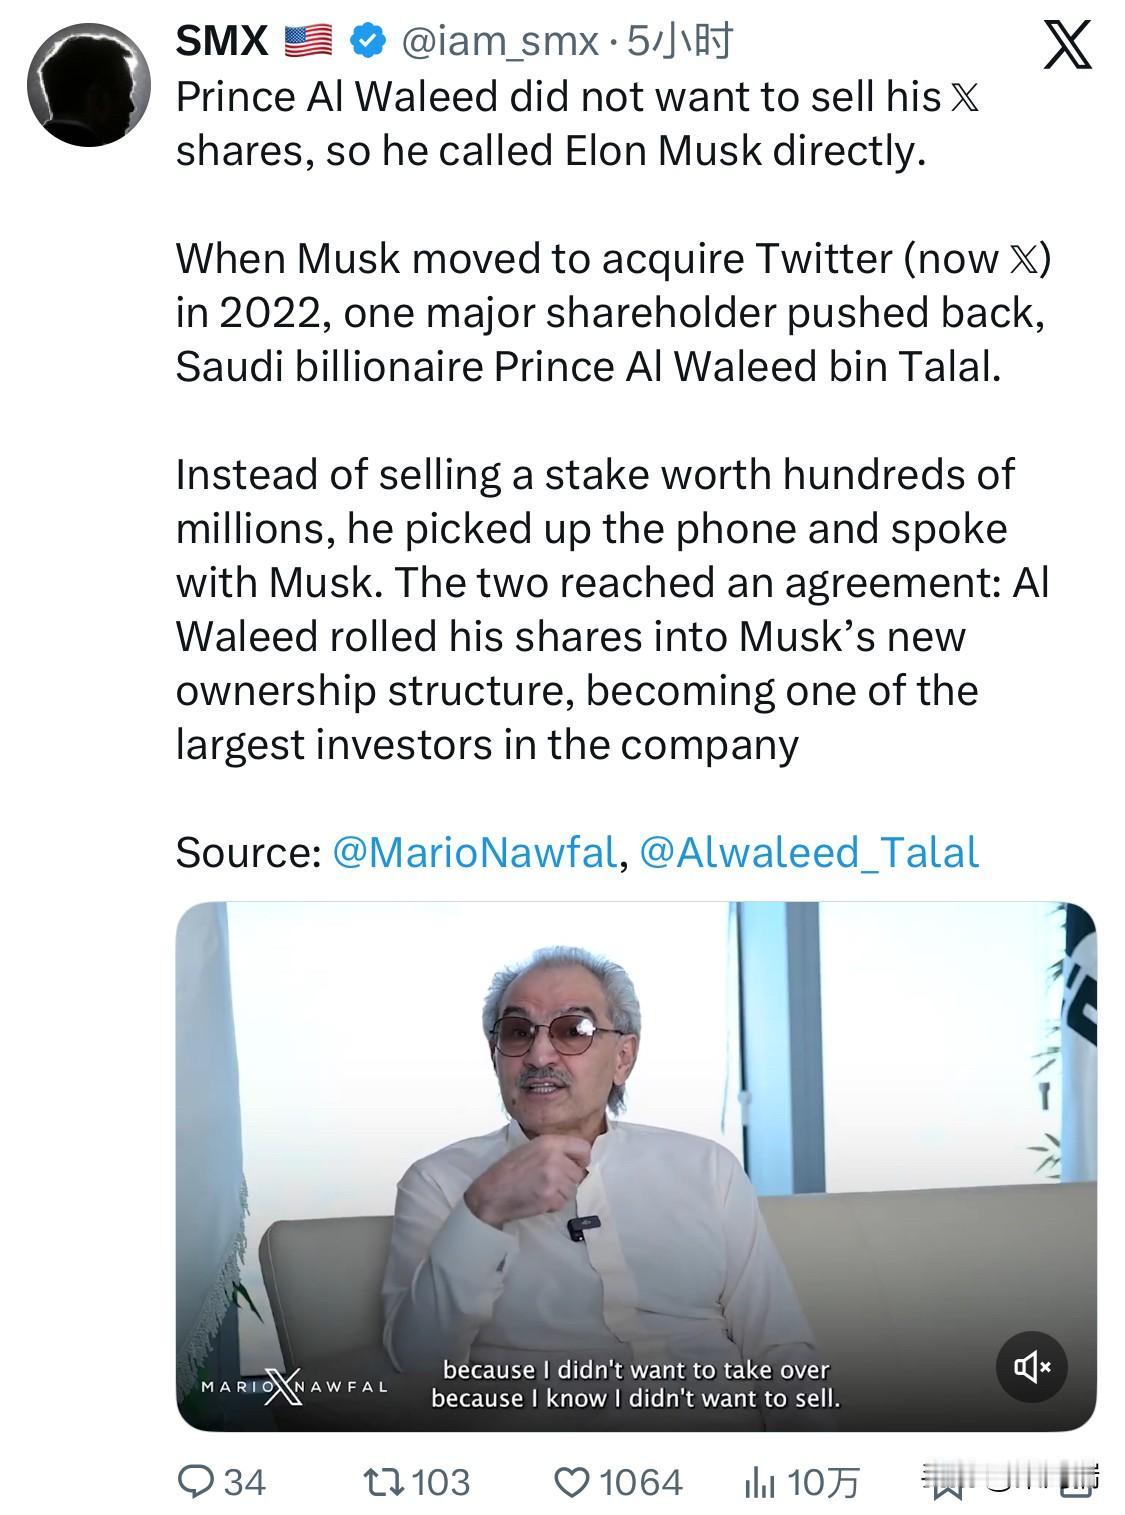The image size is (1125, 1515).
Task: Click the Mario Nawfal watermark logo
Action: coord(293,1386)
